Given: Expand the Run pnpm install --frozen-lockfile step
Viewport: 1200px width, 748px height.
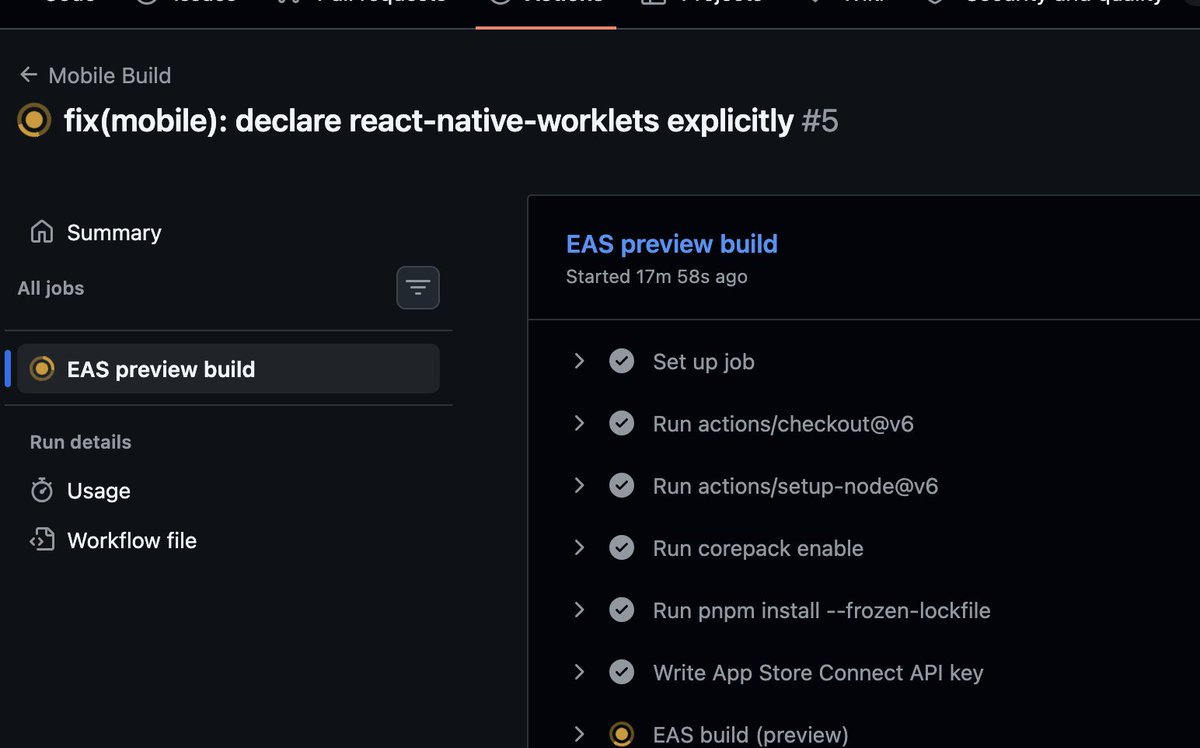Looking at the screenshot, I should [579, 610].
